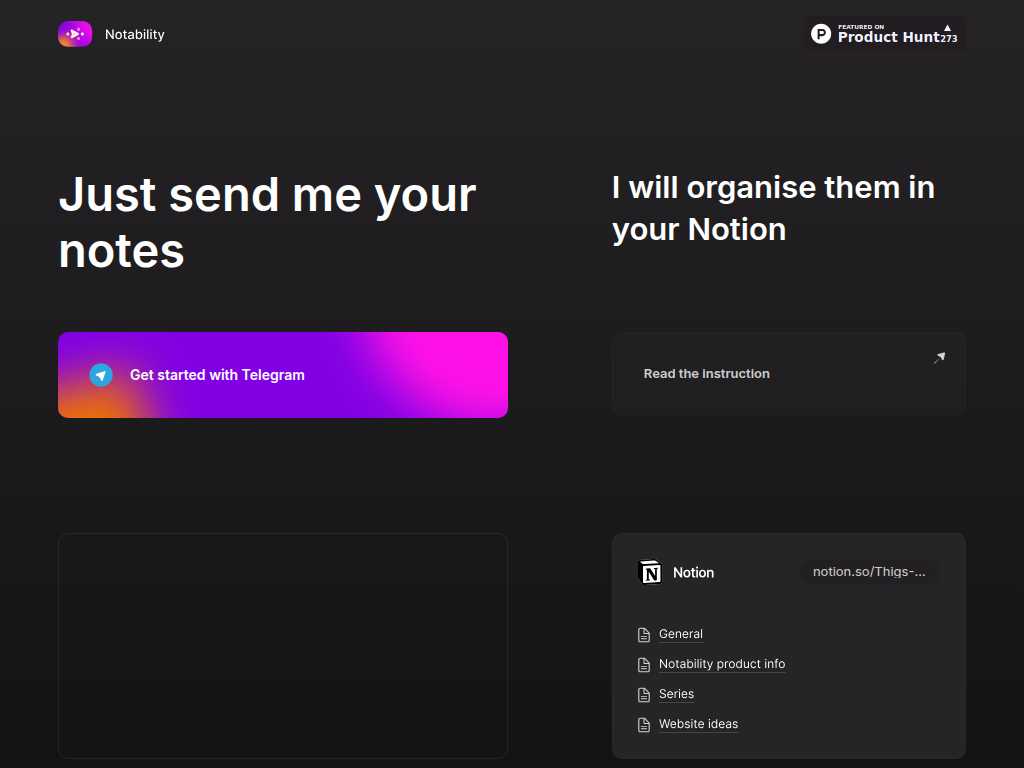Click the Product Hunt P logo
Image resolution: width=1024 pixels, height=768 pixels.
coord(821,33)
